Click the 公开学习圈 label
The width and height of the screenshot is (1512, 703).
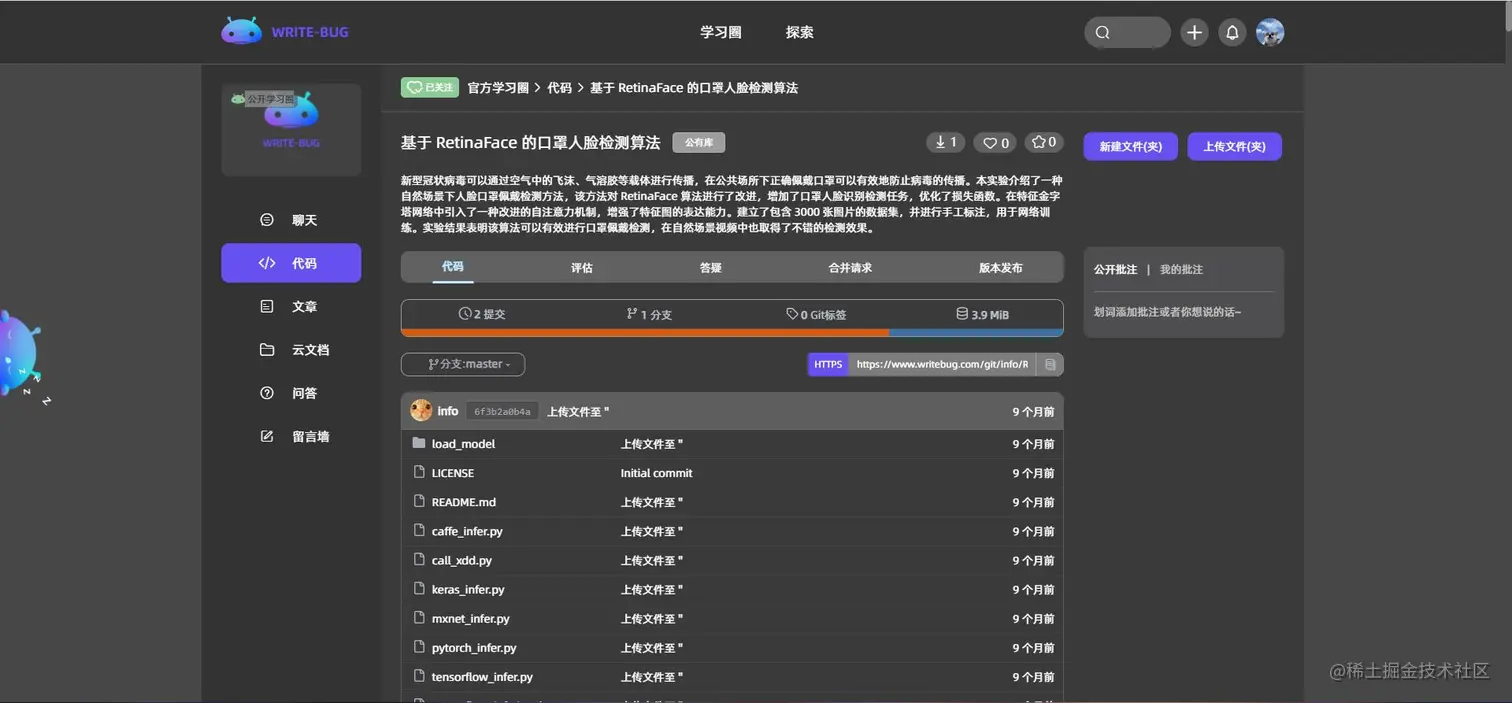(x=270, y=99)
